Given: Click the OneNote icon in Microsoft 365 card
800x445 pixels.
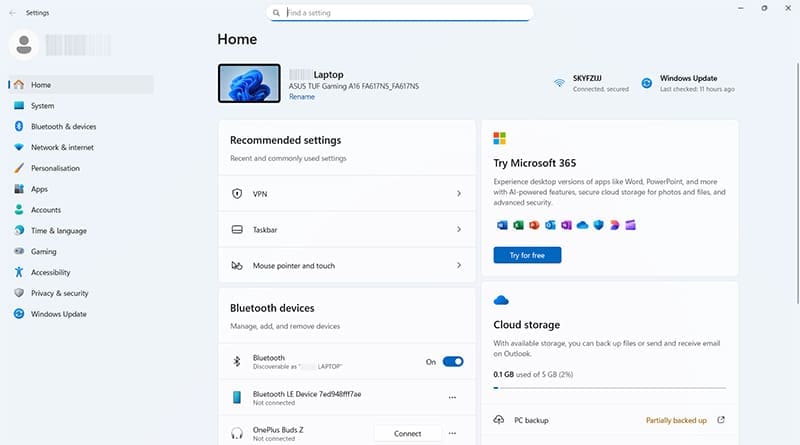Looking at the screenshot, I should point(566,225).
